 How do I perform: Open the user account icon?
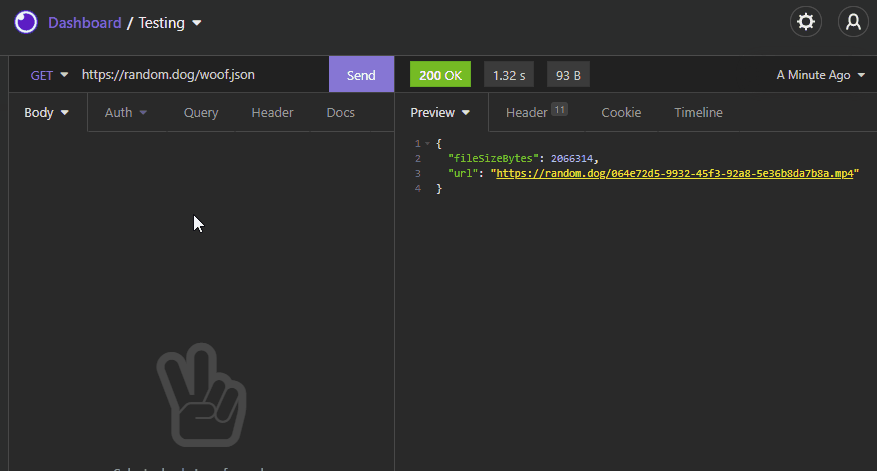pyautogui.click(x=853, y=22)
